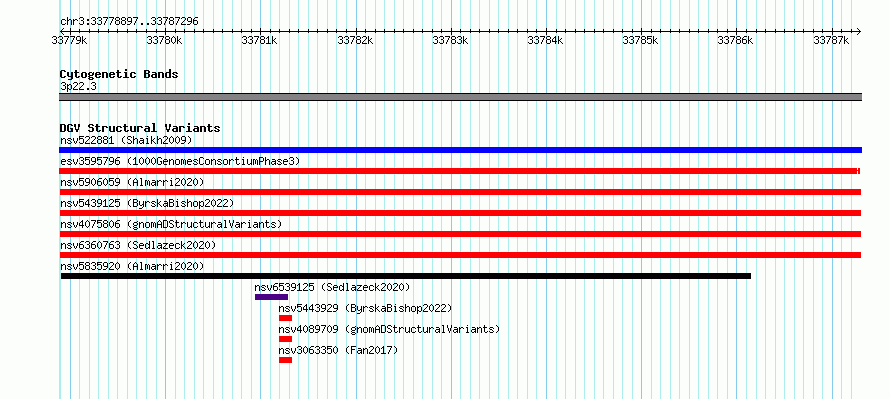The image size is (890, 399).
Task: Open the nsv5835920 (Almarri2020) label
Action: 132,266
